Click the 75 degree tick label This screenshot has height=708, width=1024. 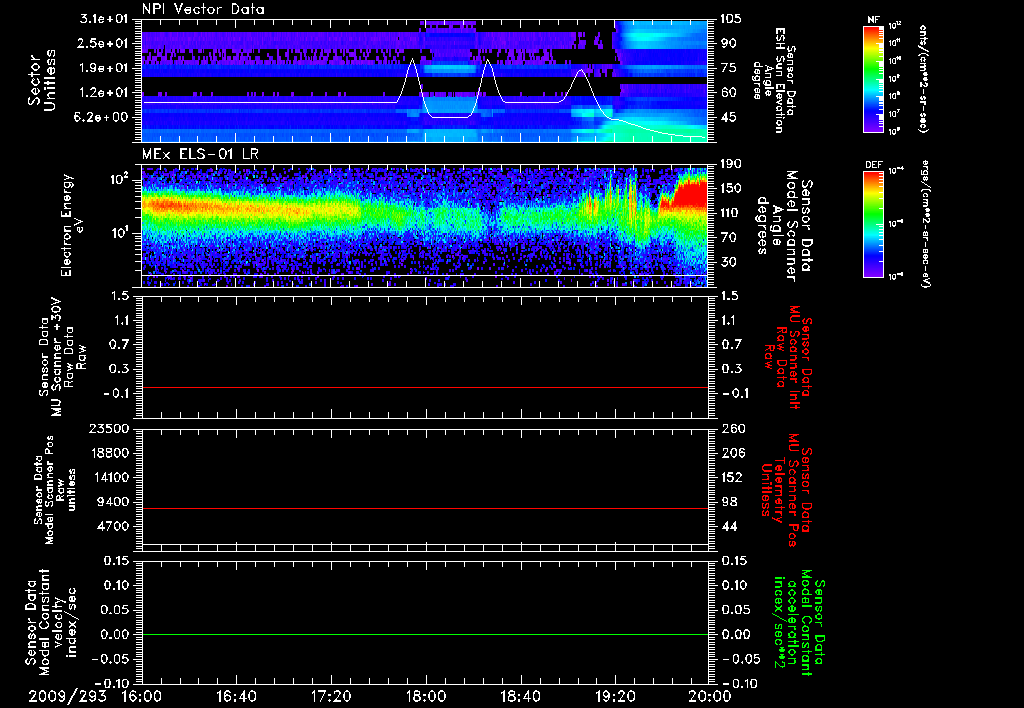tap(728, 68)
